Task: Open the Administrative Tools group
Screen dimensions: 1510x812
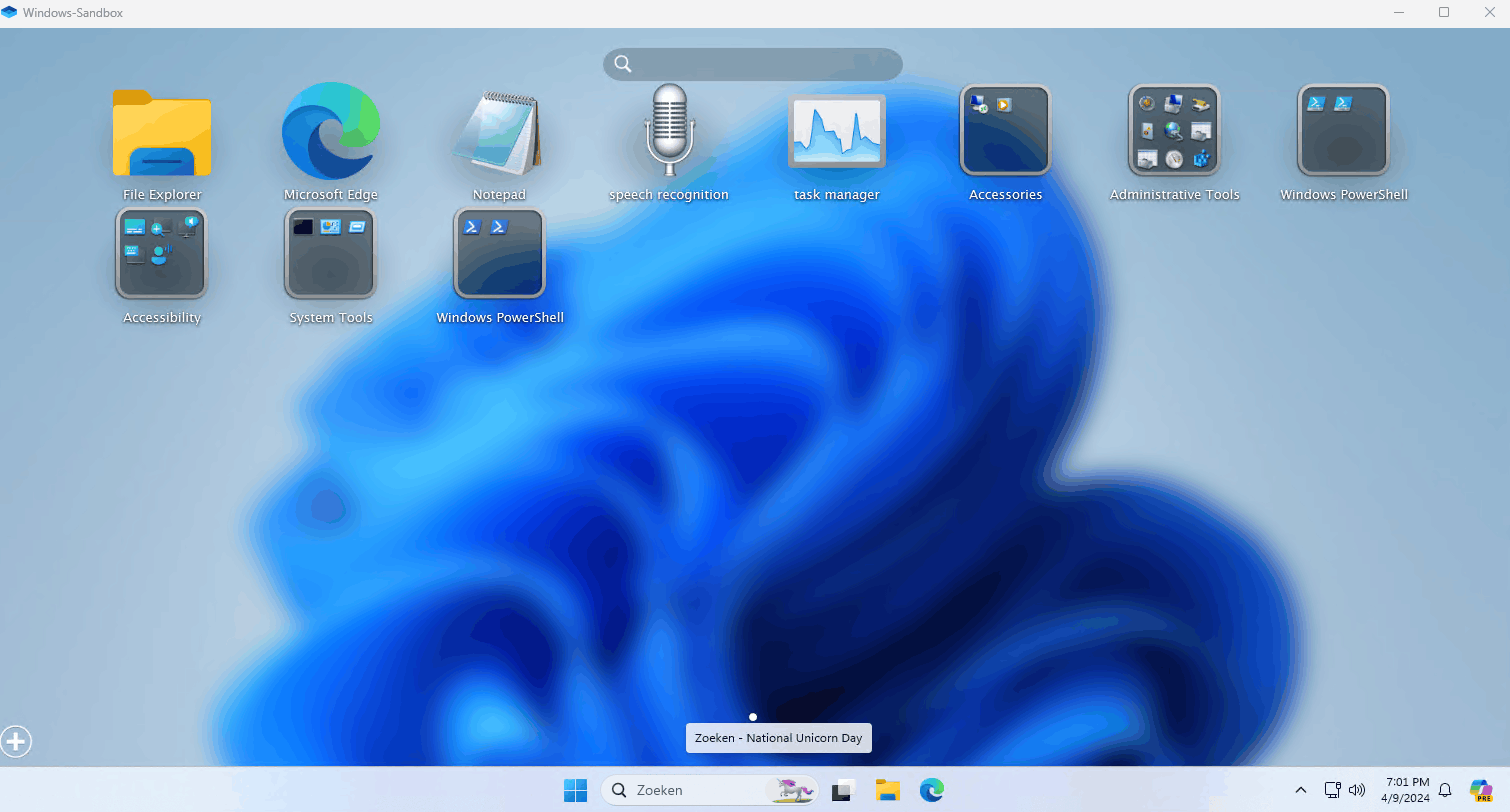Action: pyautogui.click(x=1174, y=131)
